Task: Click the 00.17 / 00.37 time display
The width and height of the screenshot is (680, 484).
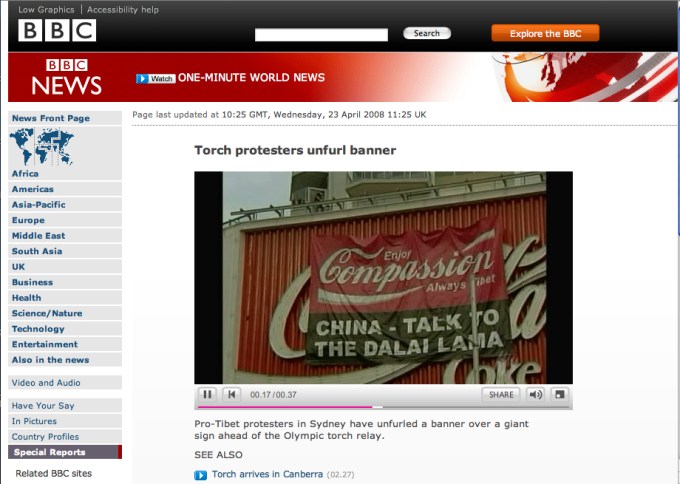Action: coord(273,395)
